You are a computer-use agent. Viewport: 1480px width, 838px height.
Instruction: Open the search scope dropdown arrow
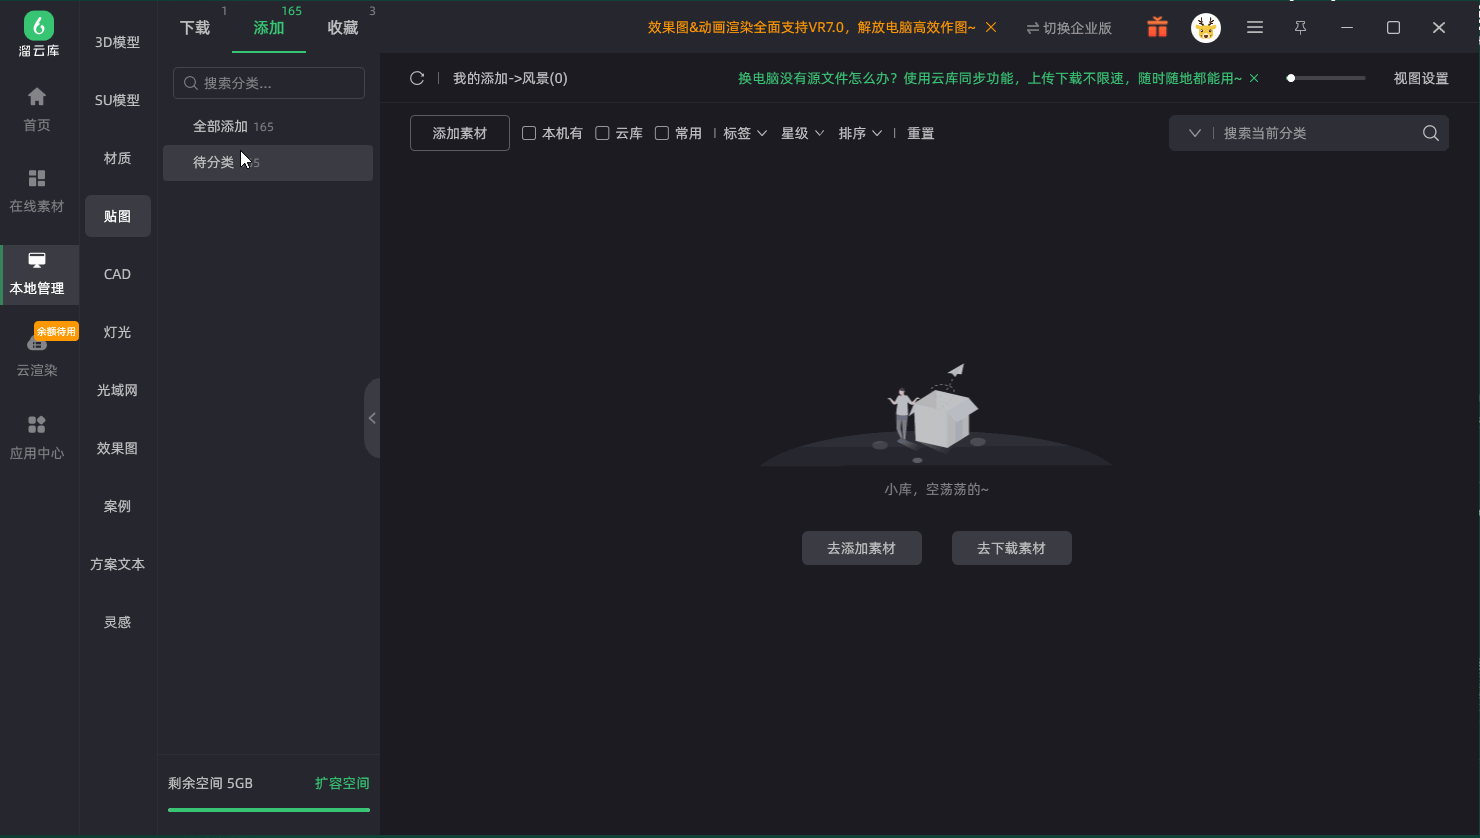click(x=1195, y=133)
